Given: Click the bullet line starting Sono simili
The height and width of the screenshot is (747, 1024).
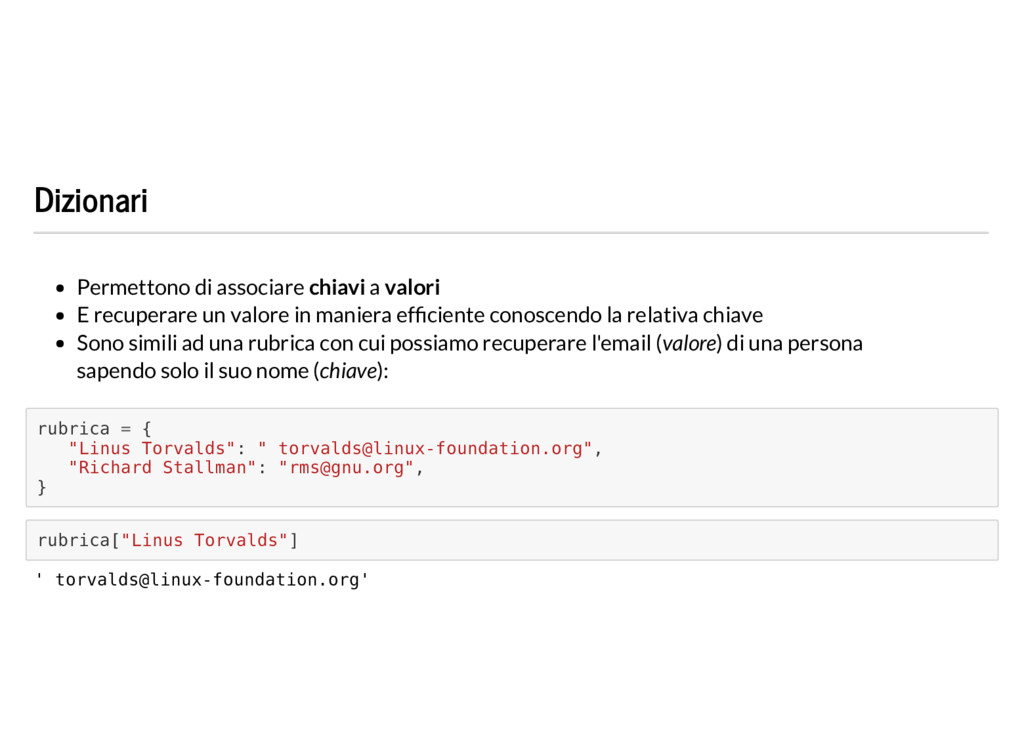Looking at the screenshot, I should tap(470, 343).
